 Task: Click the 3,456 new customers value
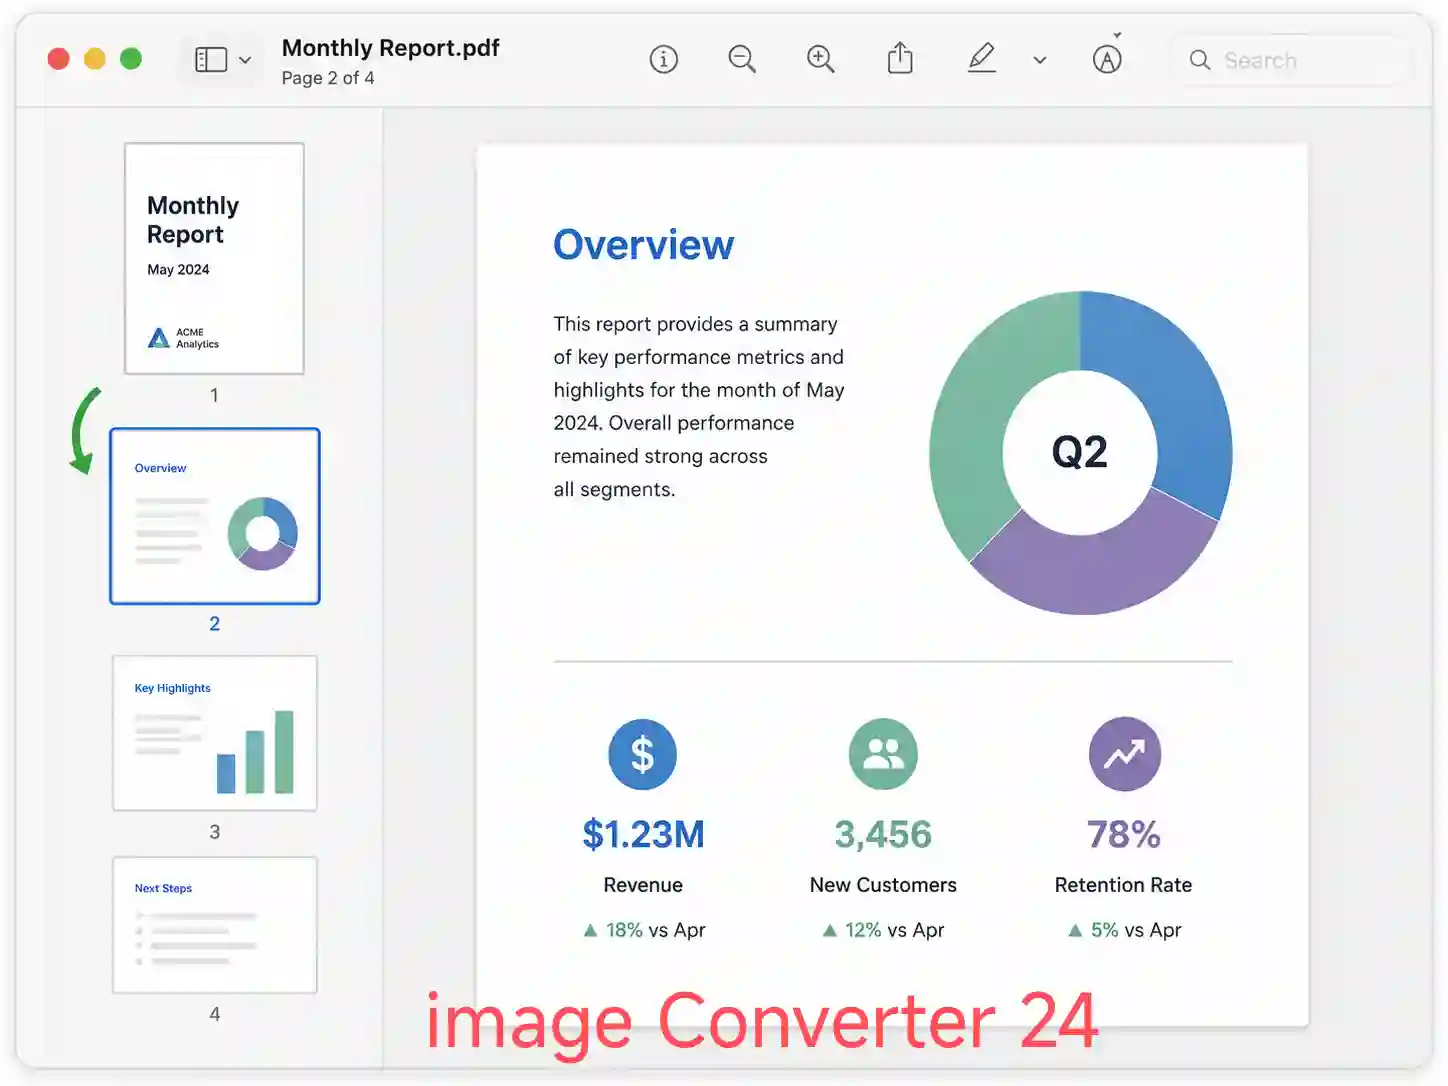pos(883,834)
